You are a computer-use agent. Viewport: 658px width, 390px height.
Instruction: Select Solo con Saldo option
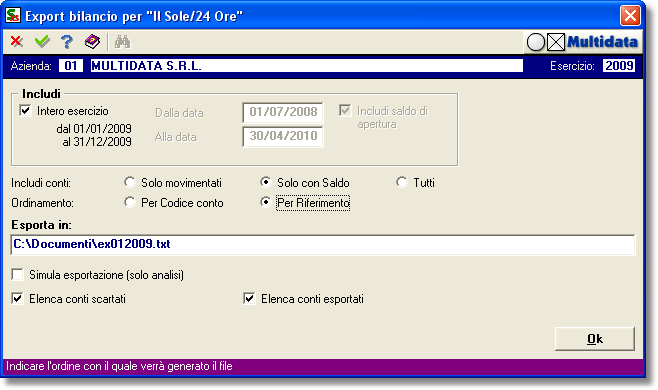point(266,182)
